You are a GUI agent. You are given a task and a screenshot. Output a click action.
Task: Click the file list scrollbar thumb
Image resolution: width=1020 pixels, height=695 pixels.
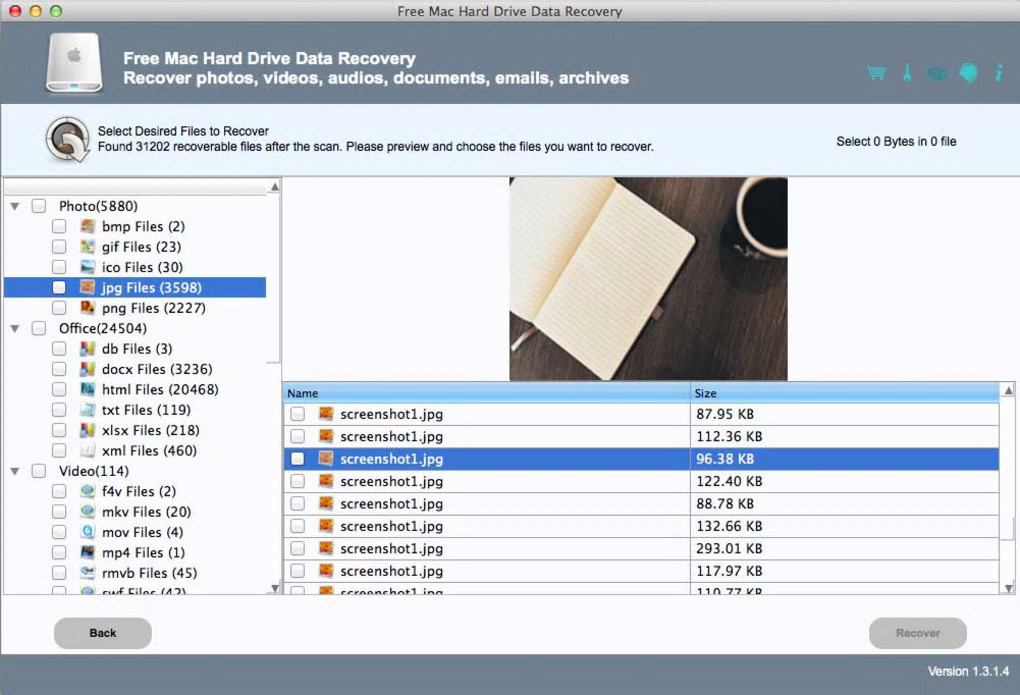(1008, 528)
